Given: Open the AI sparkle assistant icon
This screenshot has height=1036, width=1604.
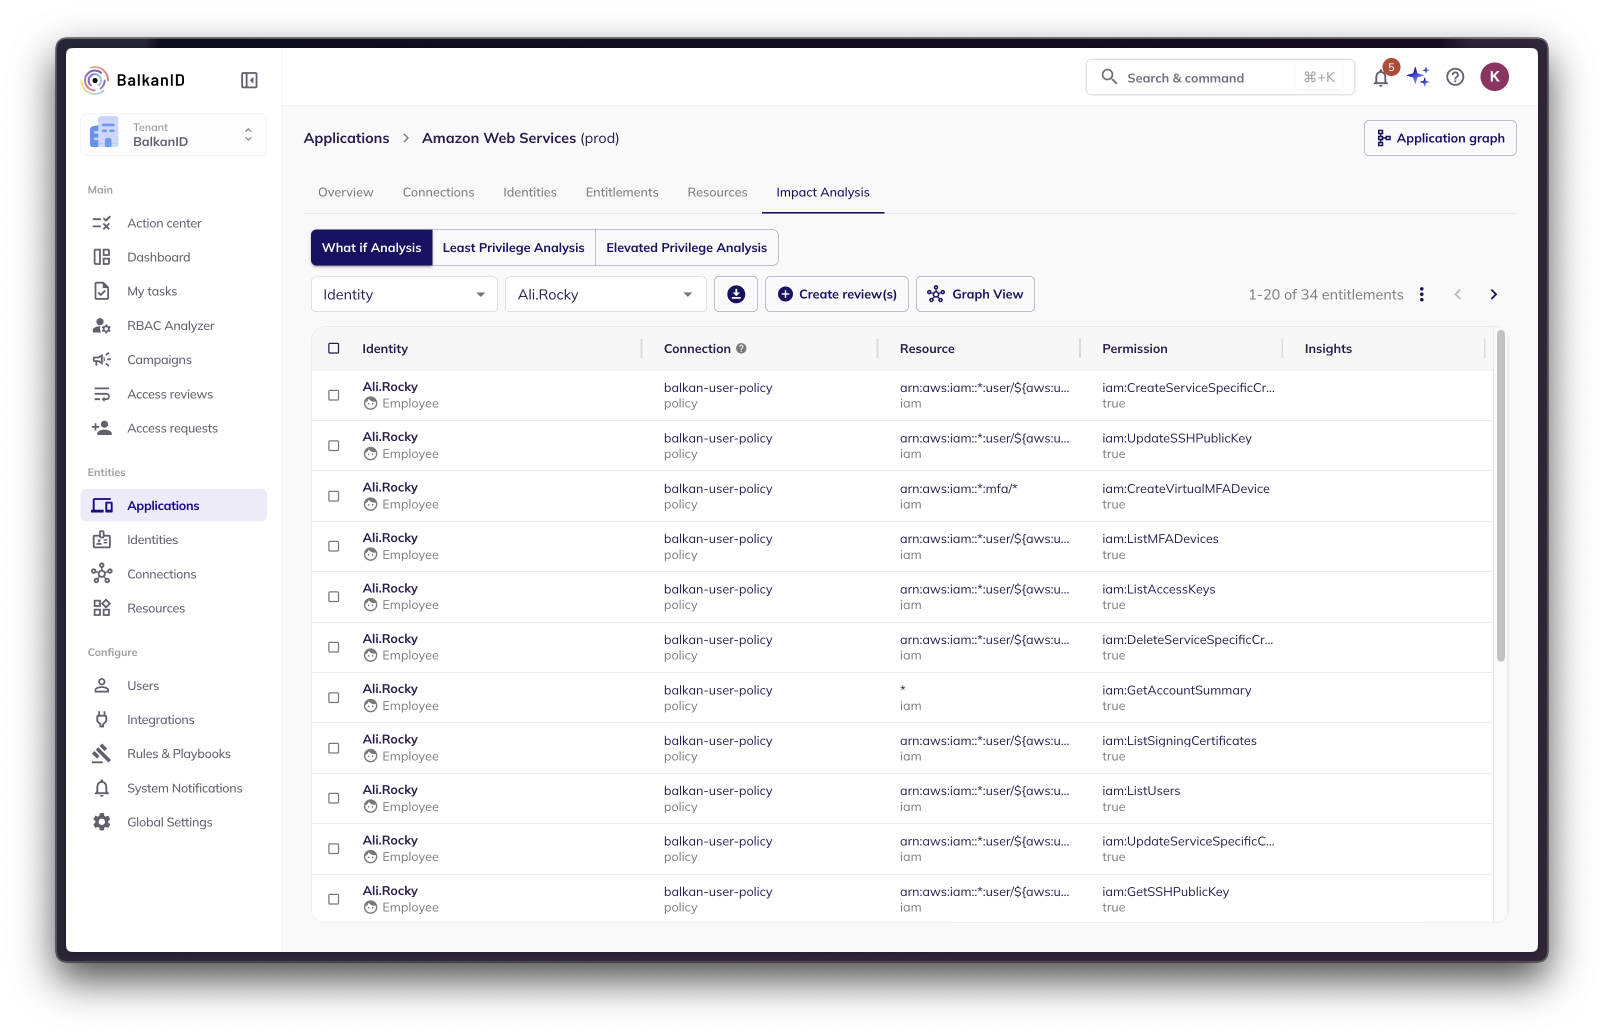Looking at the screenshot, I should [1418, 77].
